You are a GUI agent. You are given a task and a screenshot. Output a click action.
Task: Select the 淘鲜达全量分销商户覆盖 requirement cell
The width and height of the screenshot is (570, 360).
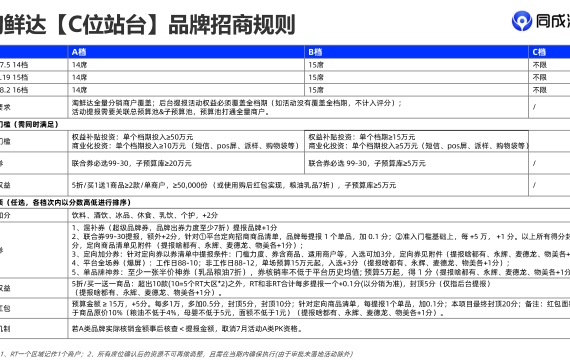click(298, 107)
